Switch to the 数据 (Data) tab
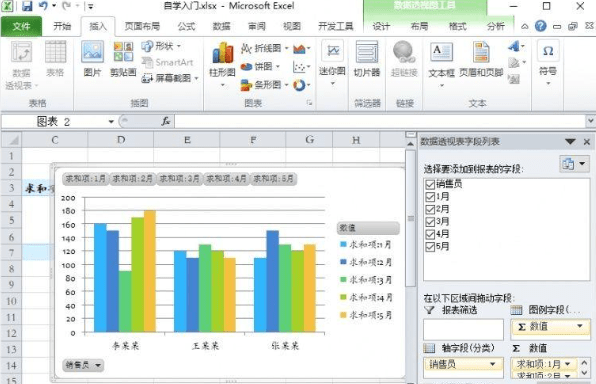This screenshot has width=596, height=384. (x=221, y=26)
